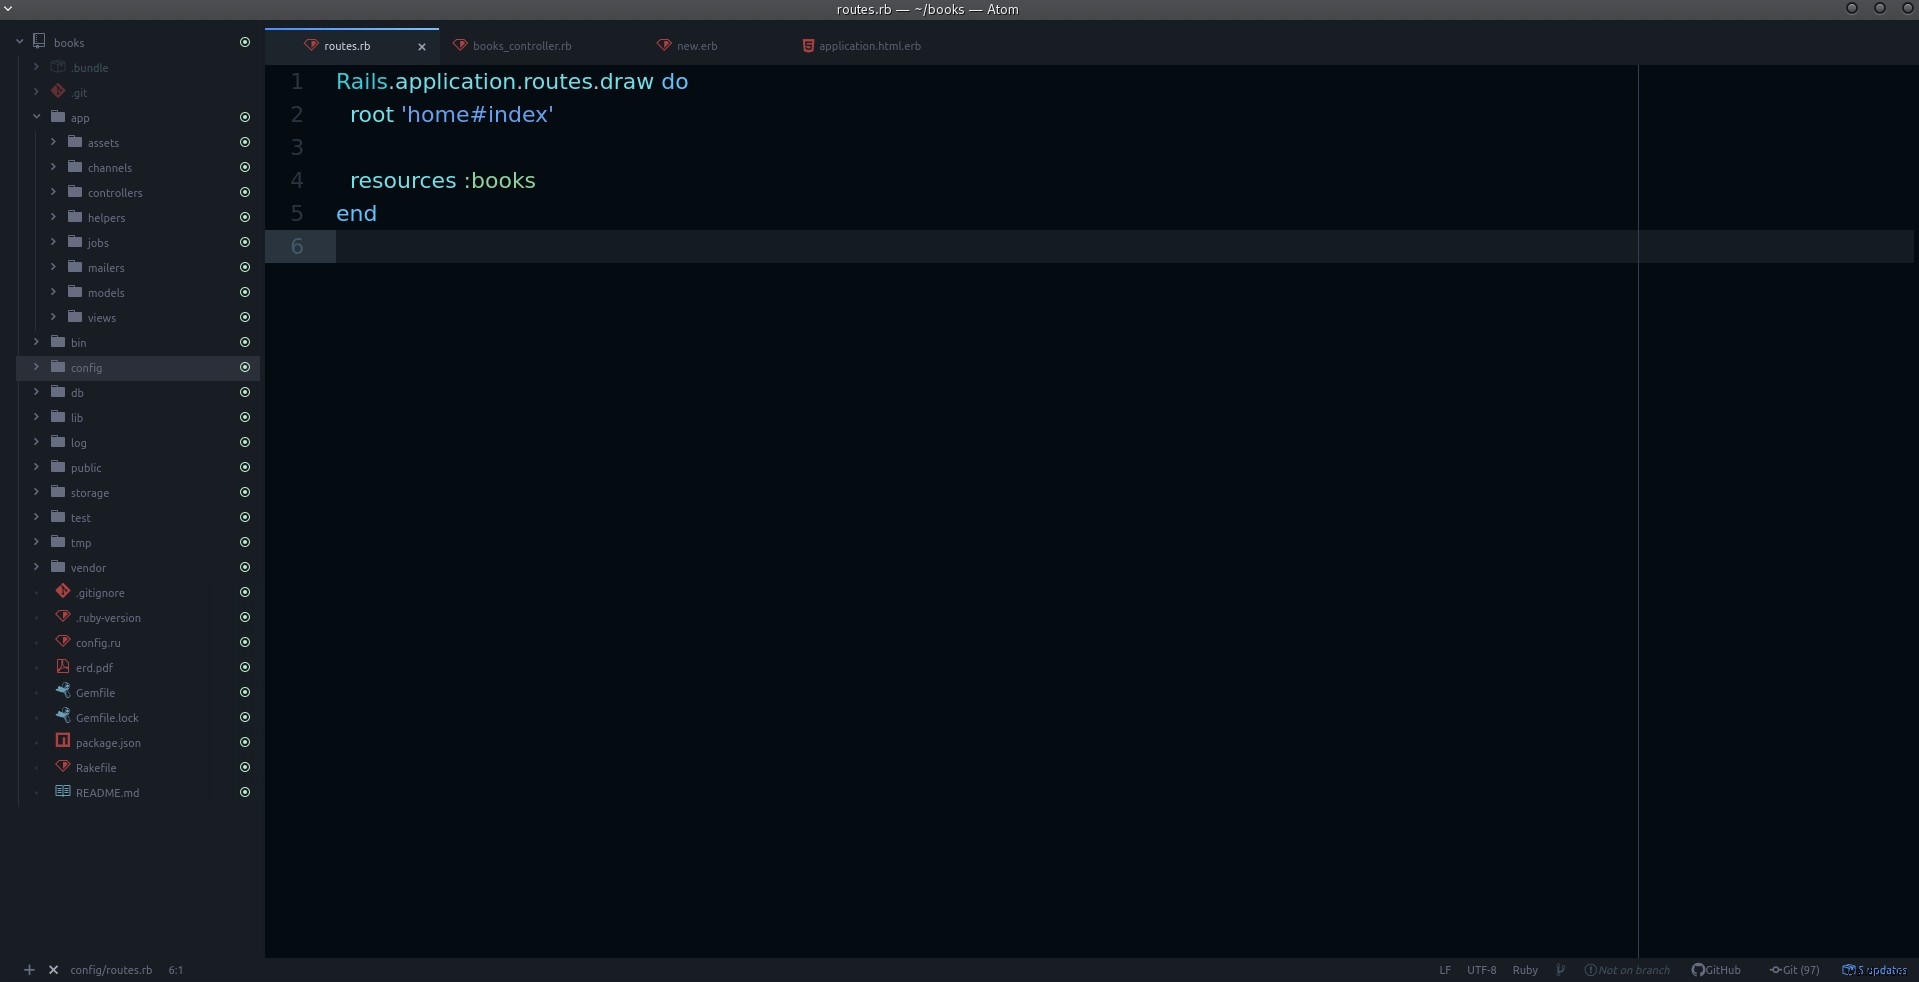Image resolution: width=1919 pixels, height=982 pixels.
Task: Close the routes.rb tab
Action: click(422, 47)
